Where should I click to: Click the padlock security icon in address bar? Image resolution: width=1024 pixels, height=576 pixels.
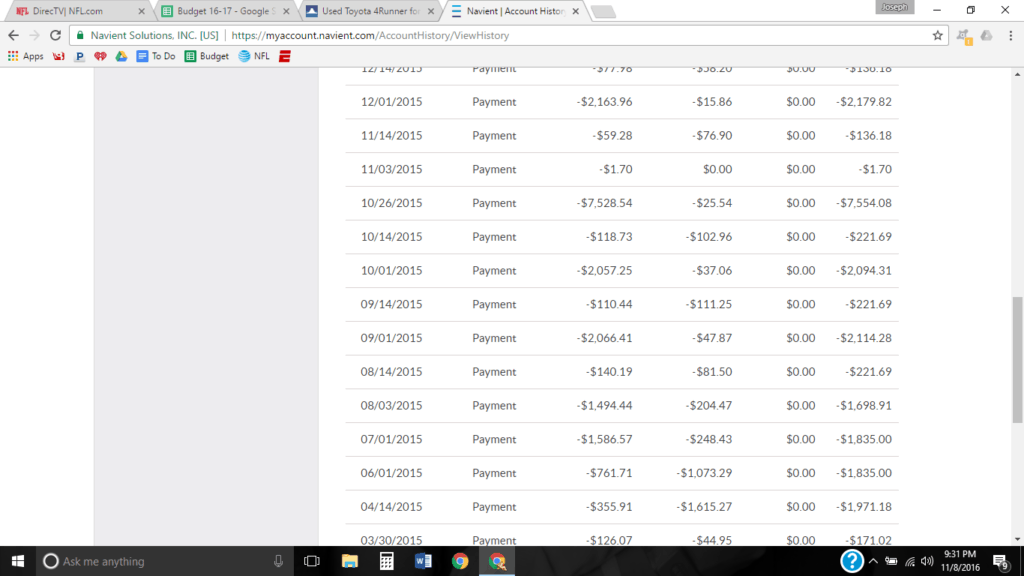click(78, 34)
